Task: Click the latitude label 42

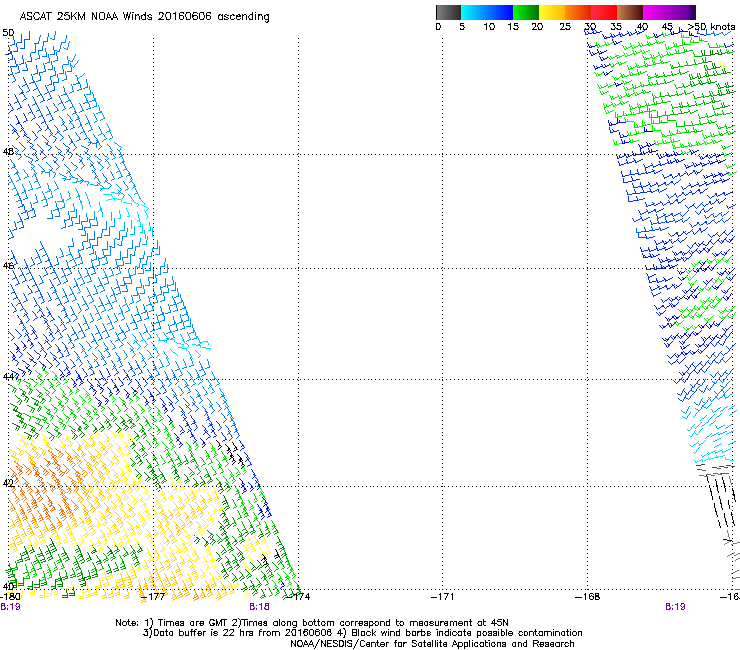Action: pyautogui.click(x=8, y=483)
